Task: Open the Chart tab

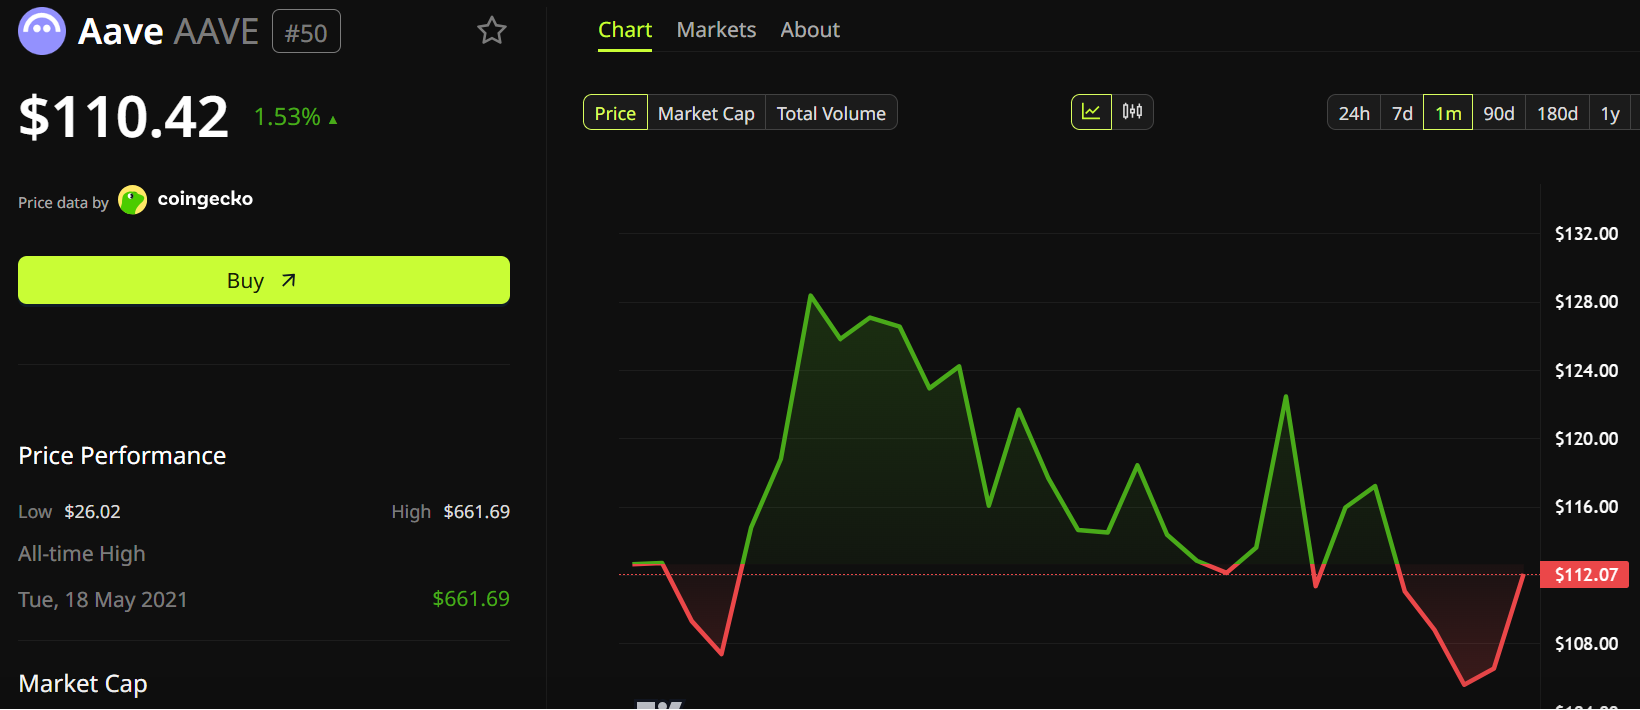Action: 625,30
